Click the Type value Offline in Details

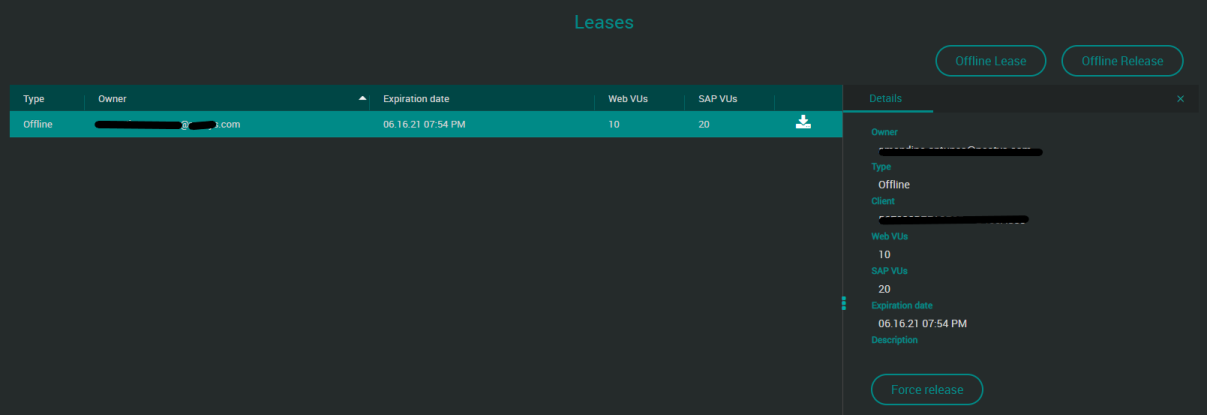coord(894,185)
